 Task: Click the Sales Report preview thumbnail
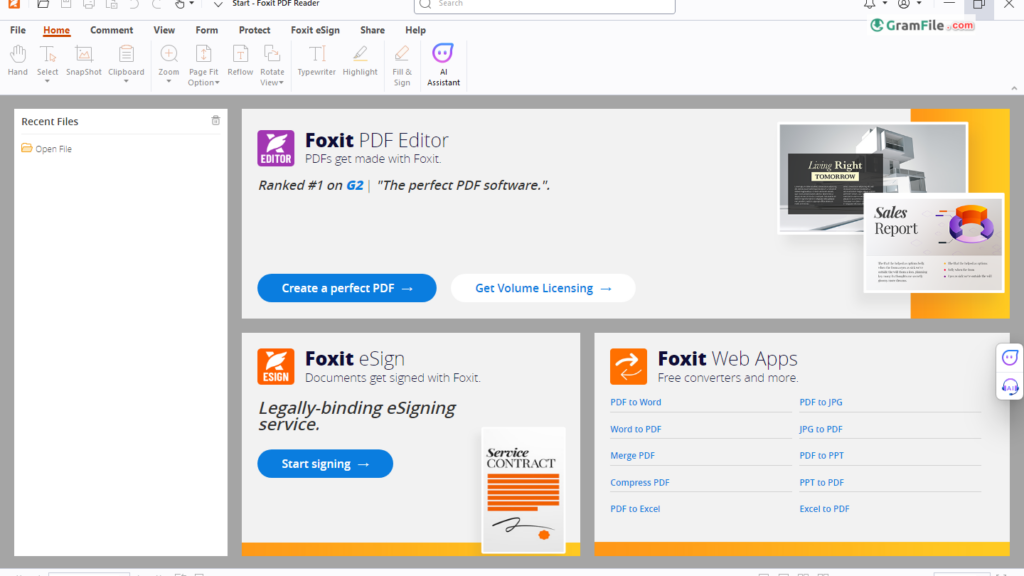pyautogui.click(x=933, y=245)
